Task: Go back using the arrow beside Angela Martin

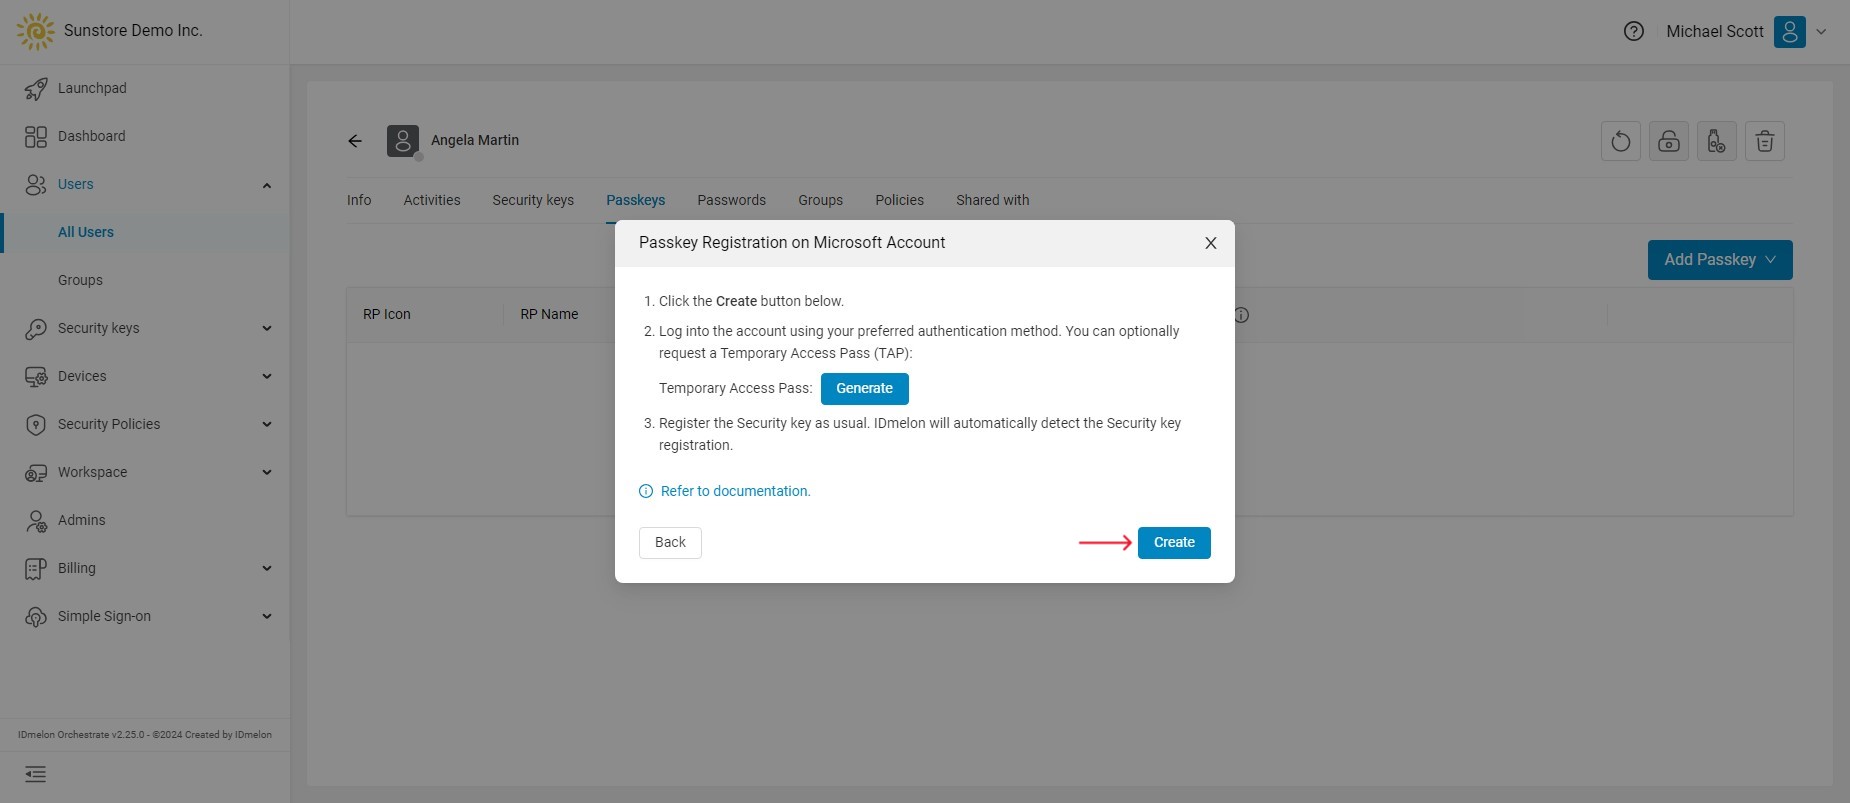Action: point(355,141)
